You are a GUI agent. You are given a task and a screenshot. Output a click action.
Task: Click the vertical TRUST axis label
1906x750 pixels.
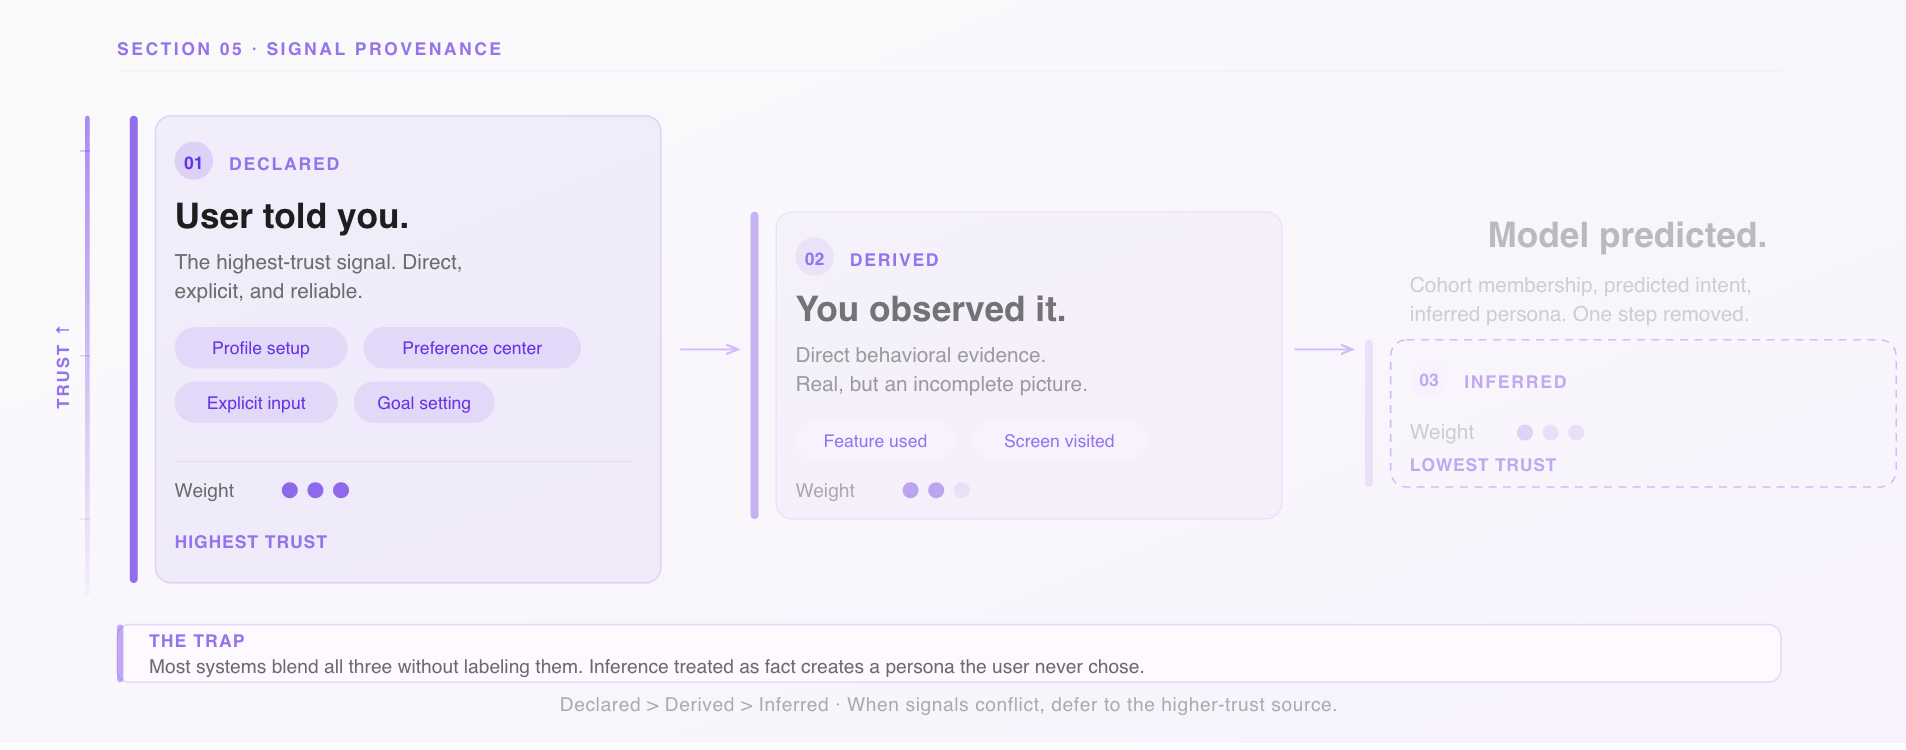pyautogui.click(x=63, y=366)
